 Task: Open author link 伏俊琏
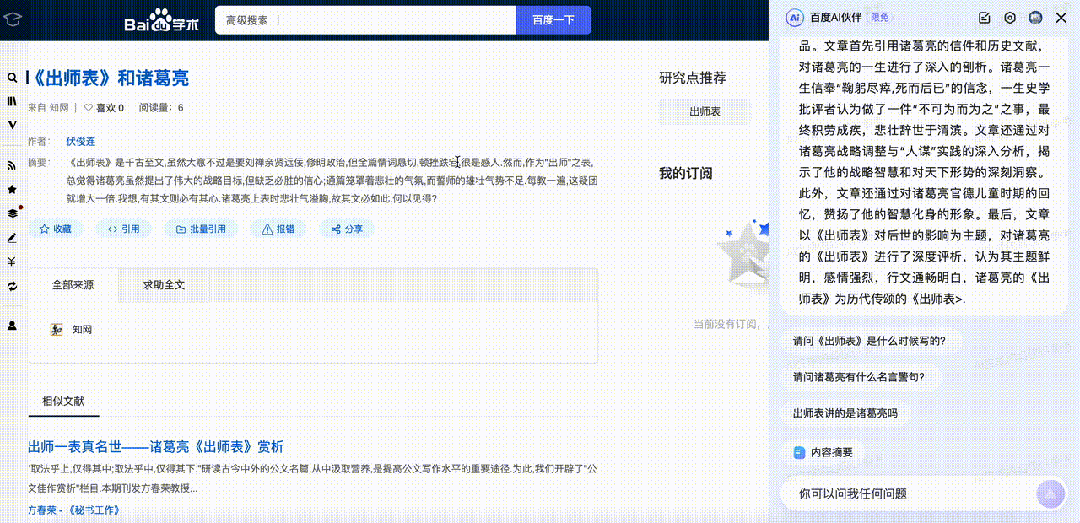click(x=80, y=141)
